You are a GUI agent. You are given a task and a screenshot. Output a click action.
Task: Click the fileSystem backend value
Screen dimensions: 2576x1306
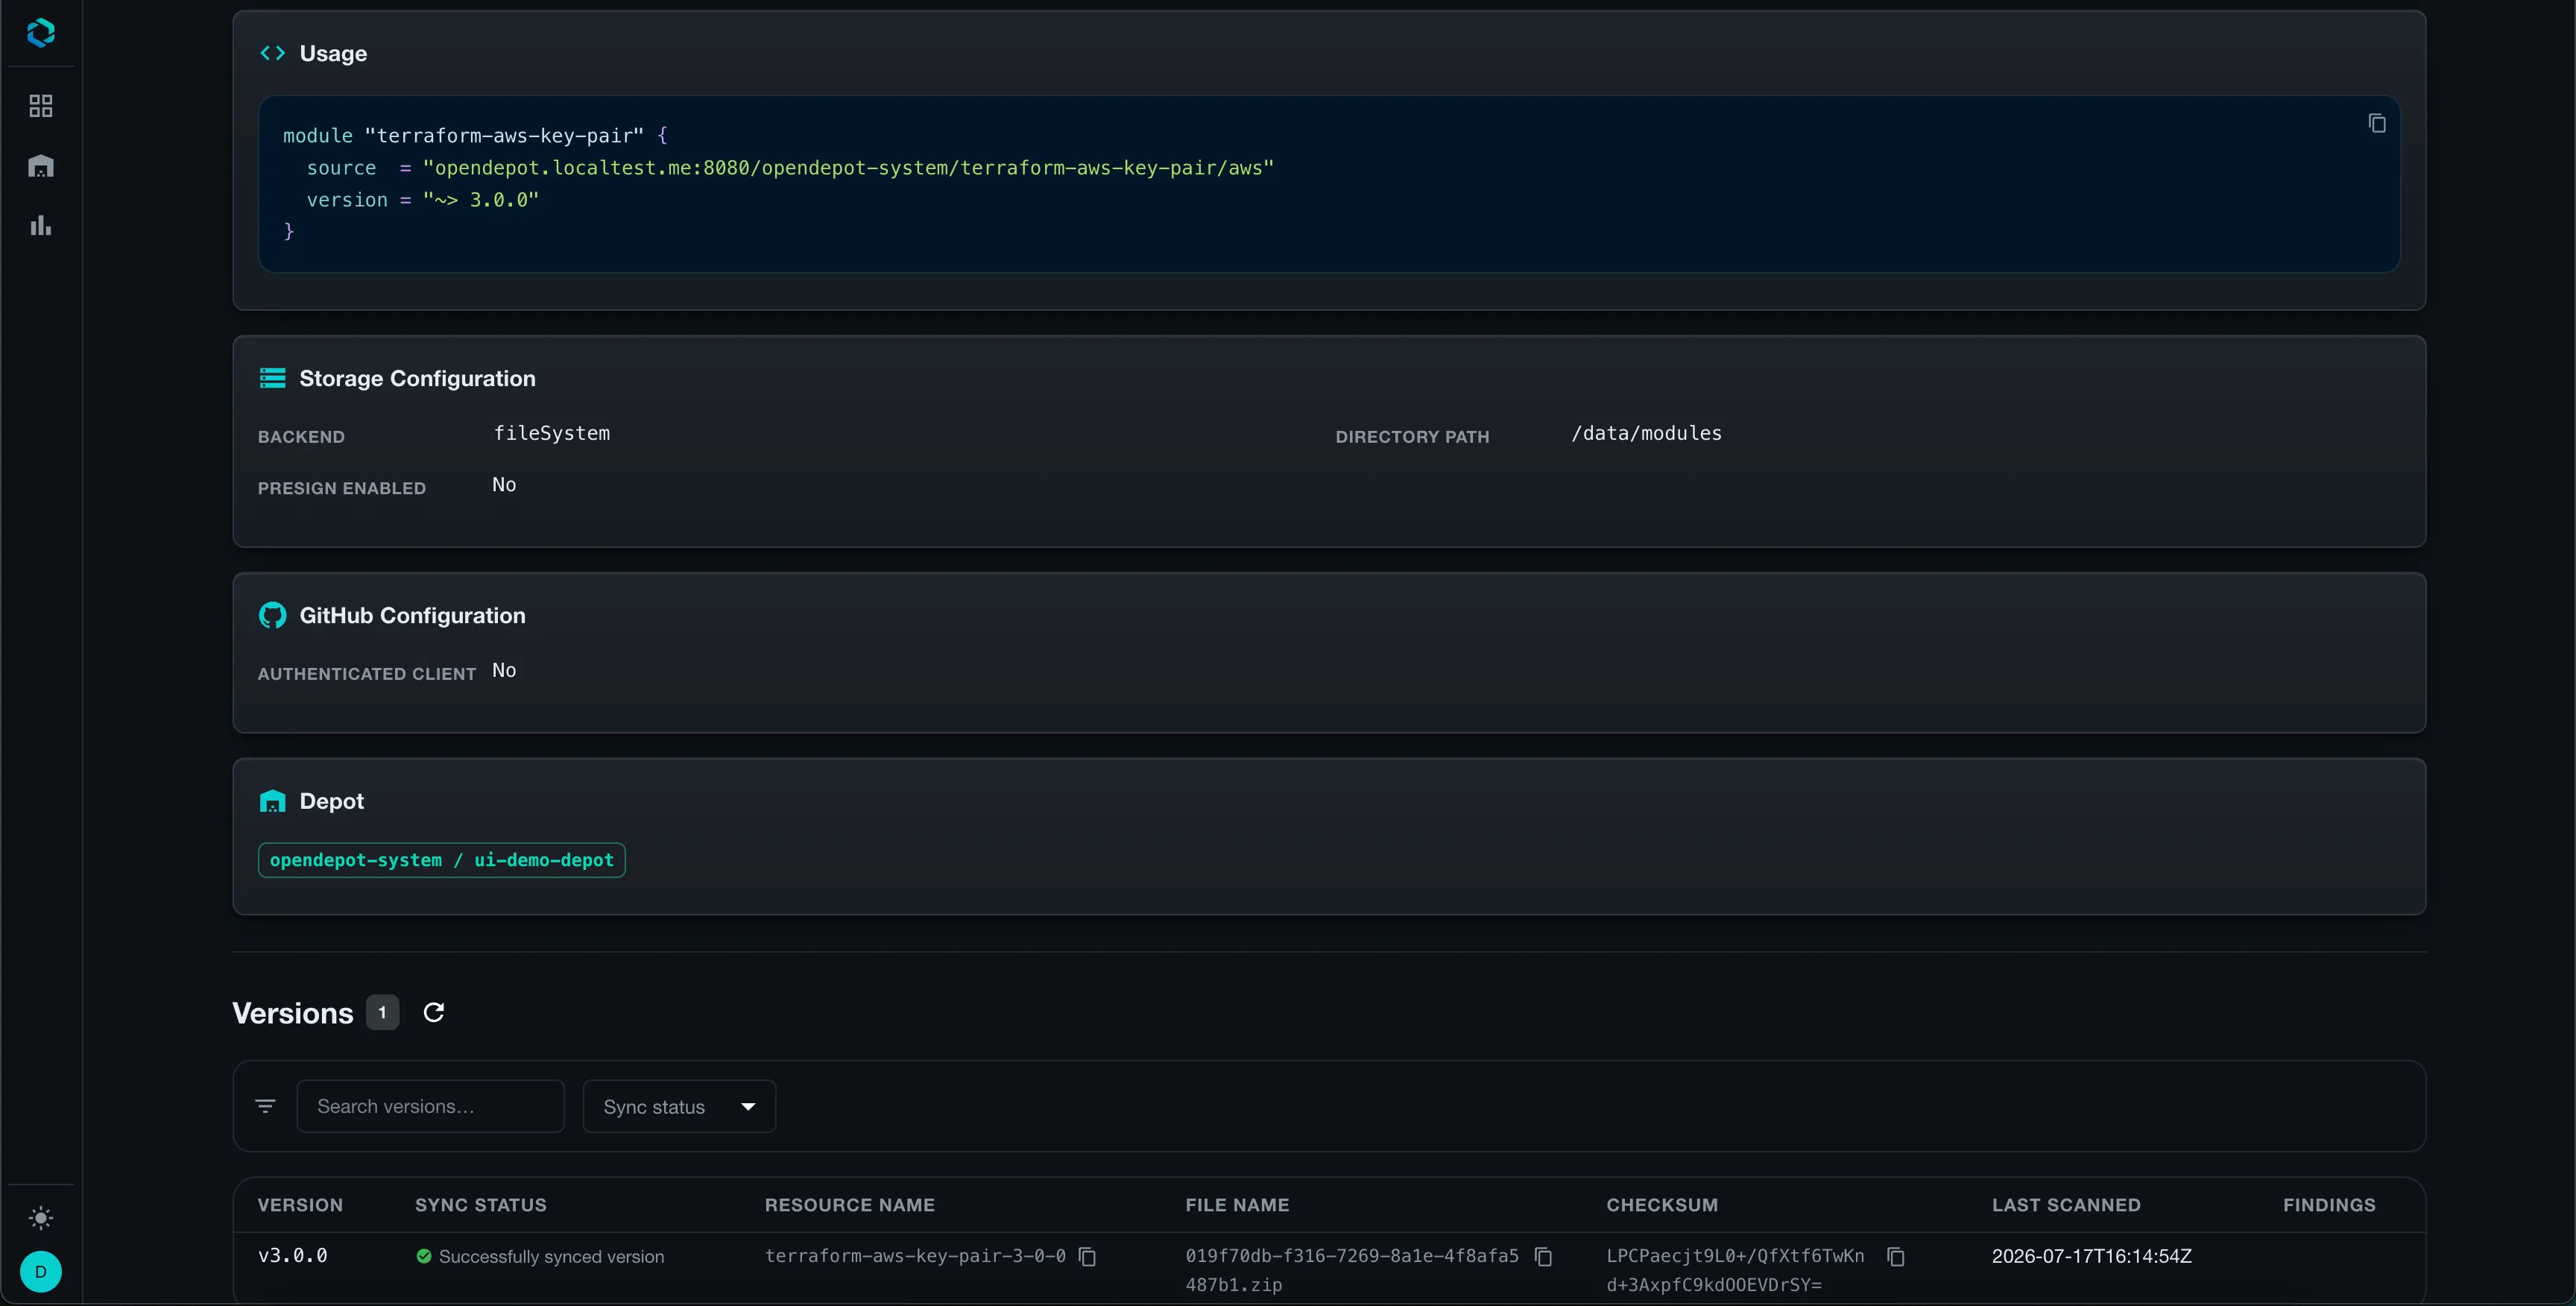552,433
